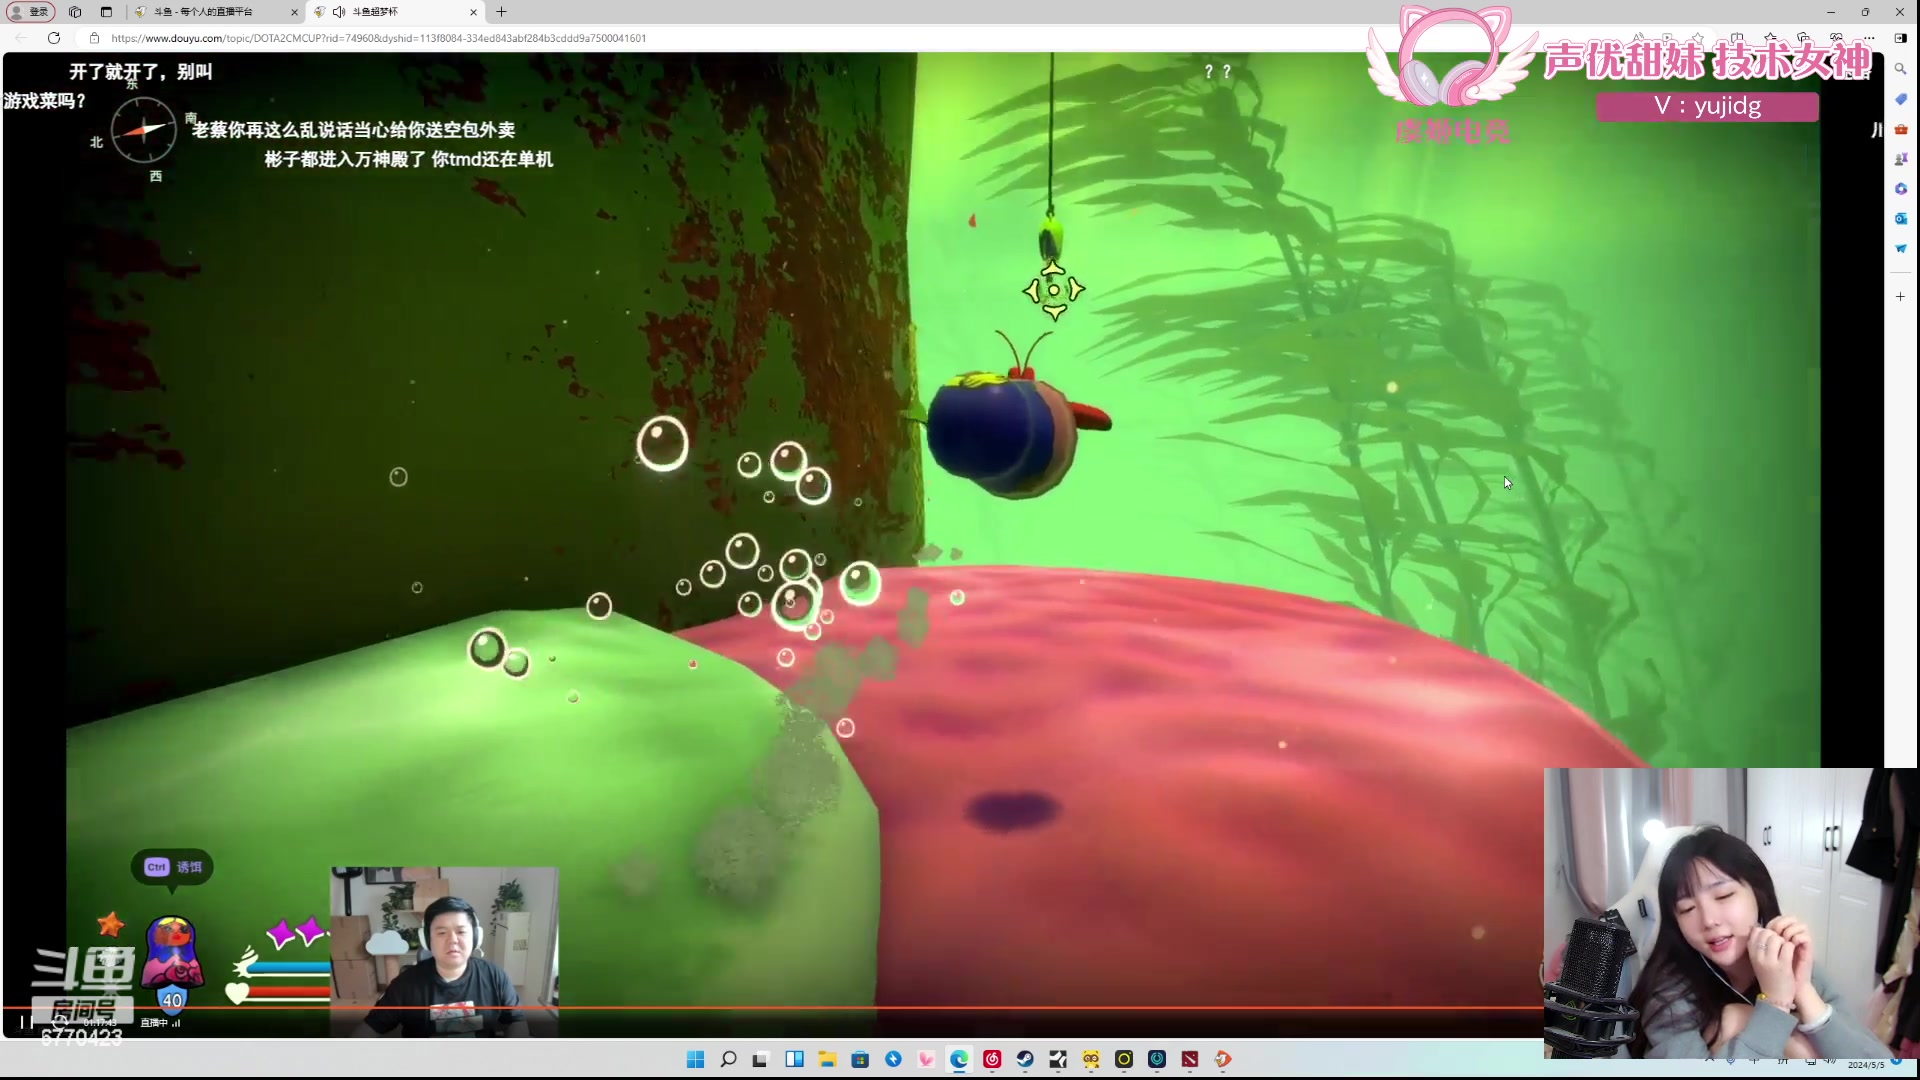Toggle the Edge sidebar pane button
The image size is (1920, 1080).
pyautogui.click(x=1900, y=38)
